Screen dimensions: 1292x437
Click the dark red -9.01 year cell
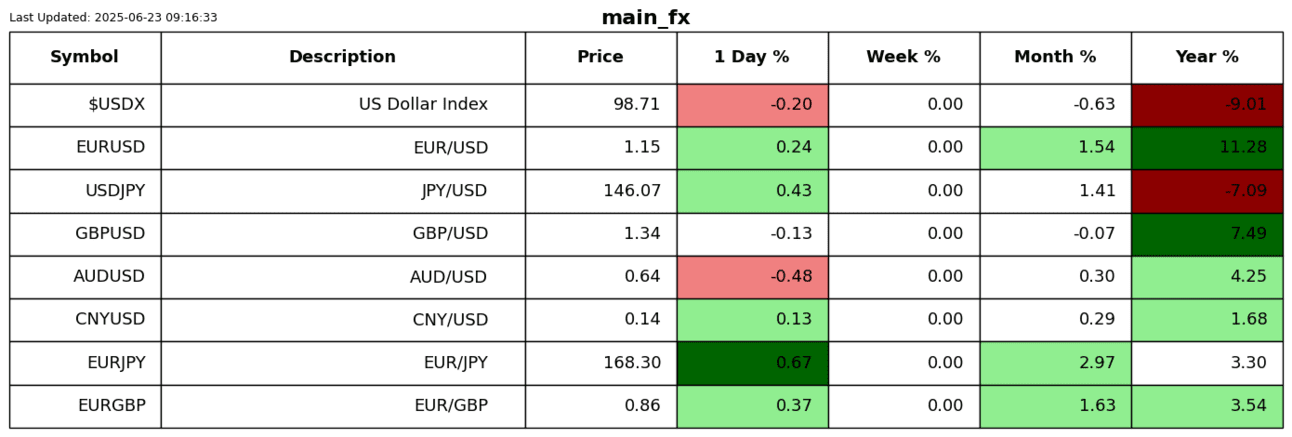[1207, 105]
